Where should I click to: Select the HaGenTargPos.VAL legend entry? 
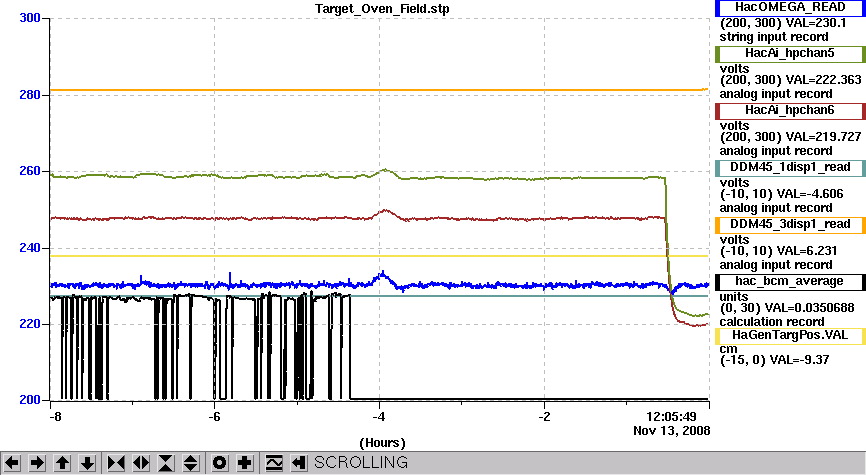click(x=790, y=336)
